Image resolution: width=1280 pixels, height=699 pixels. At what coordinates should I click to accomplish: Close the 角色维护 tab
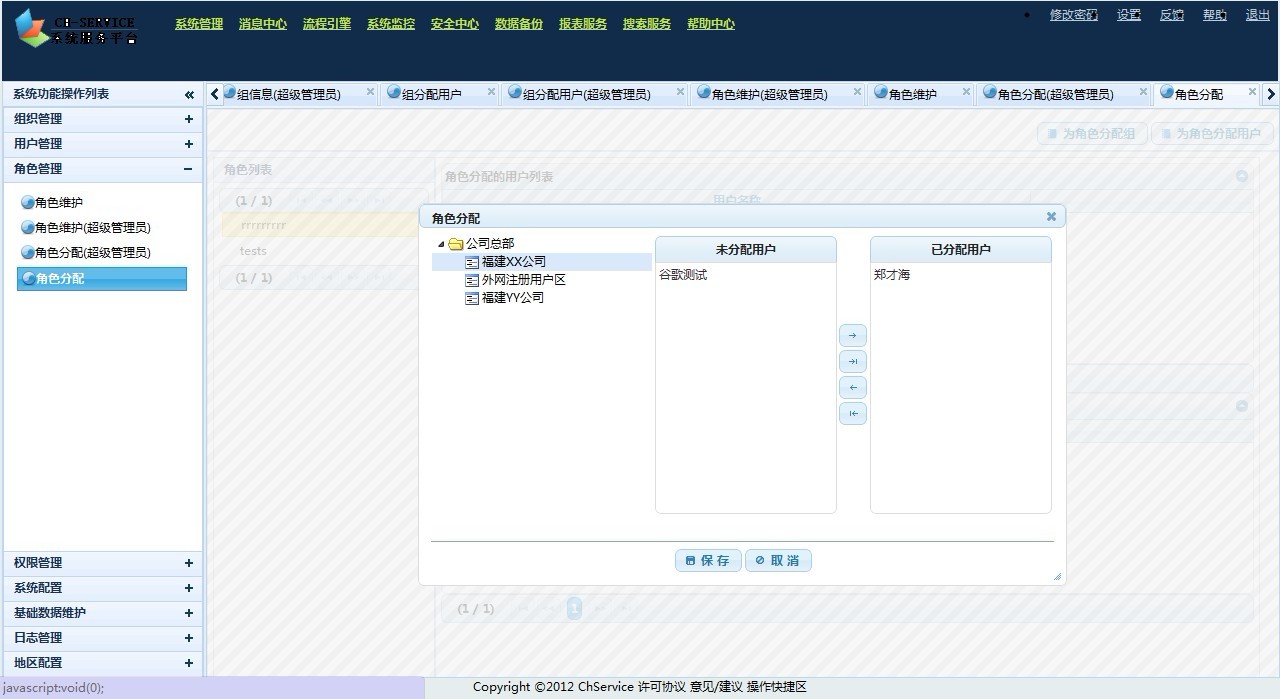pos(966,92)
